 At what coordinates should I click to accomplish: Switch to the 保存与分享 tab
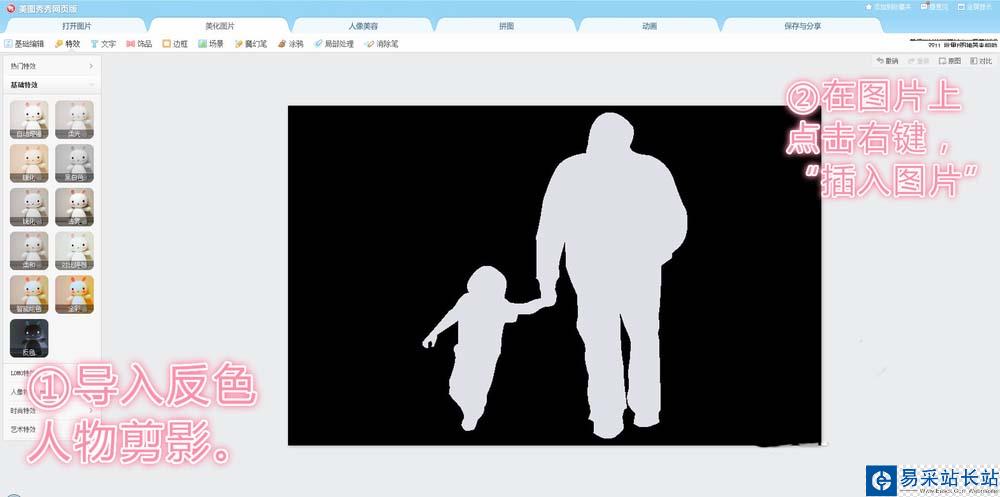pos(802,26)
